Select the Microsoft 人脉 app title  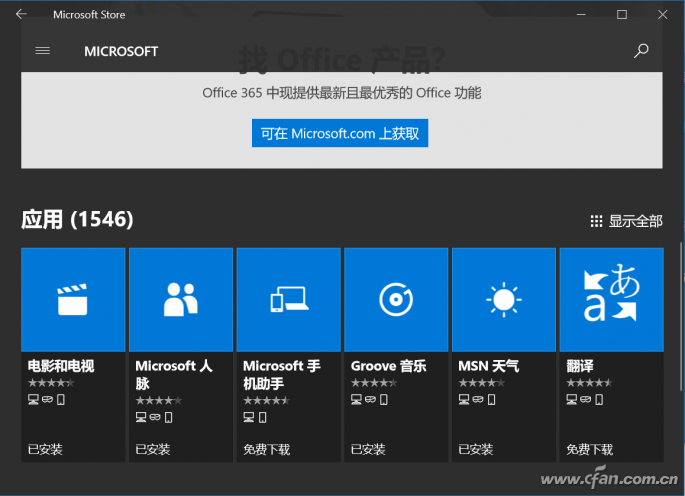pos(174,375)
